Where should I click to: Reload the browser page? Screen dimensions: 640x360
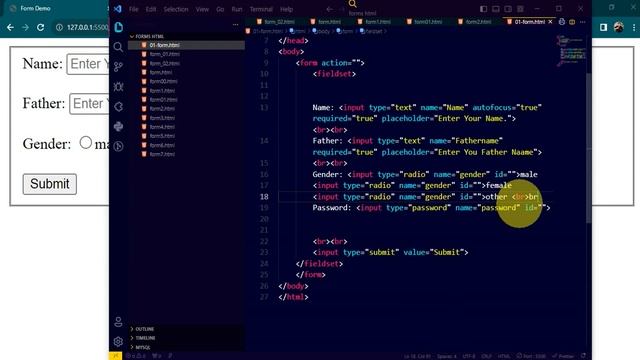(x=40, y=27)
